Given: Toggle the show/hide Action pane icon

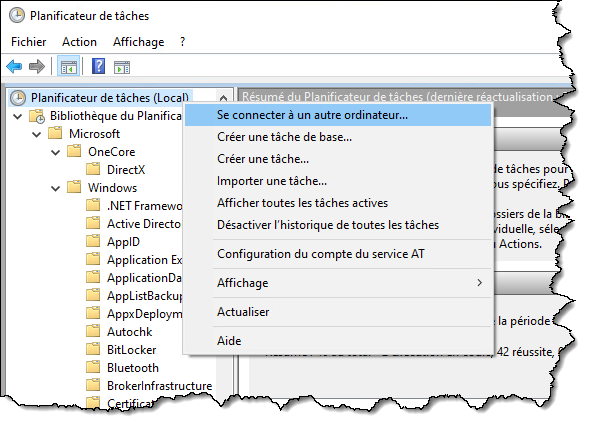Looking at the screenshot, I should pyautogui.click(x=122, y=67).
